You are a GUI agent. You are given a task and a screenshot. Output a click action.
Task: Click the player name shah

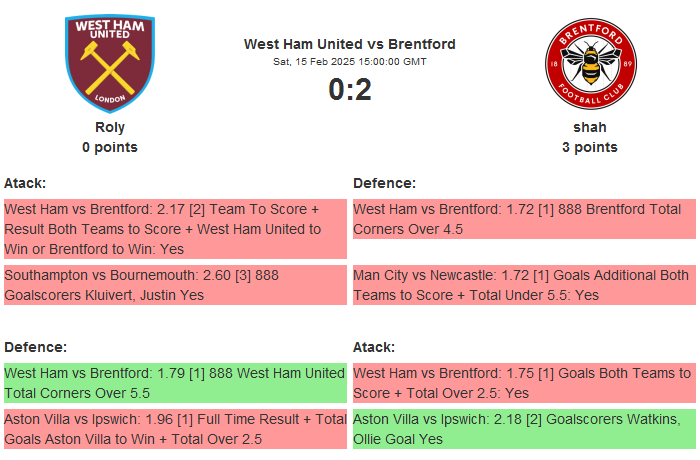point(590,127)
